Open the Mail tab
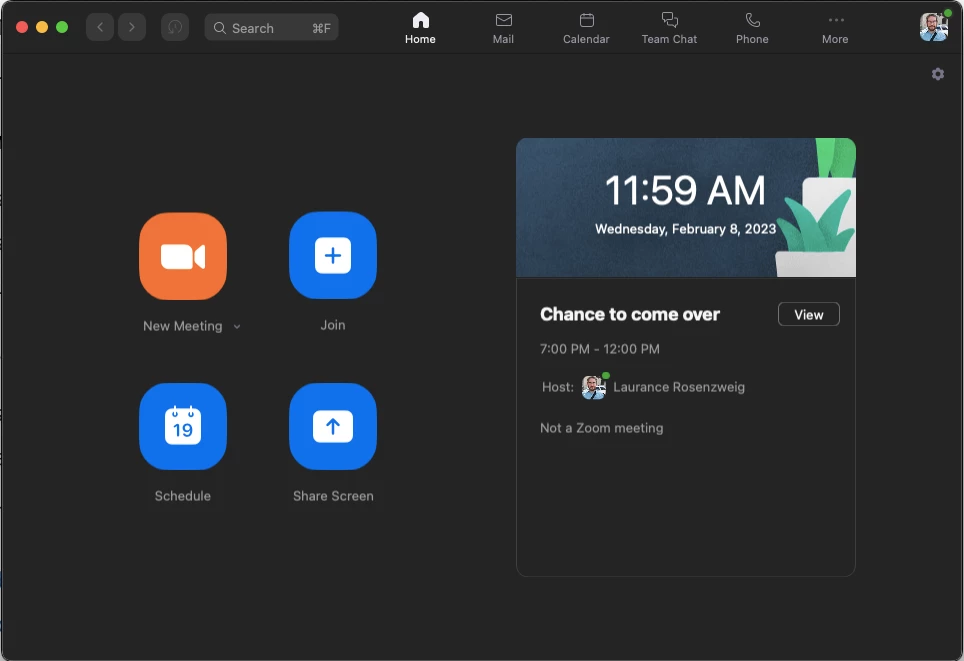This screenshot has height=661, width=964. point(504,28)
